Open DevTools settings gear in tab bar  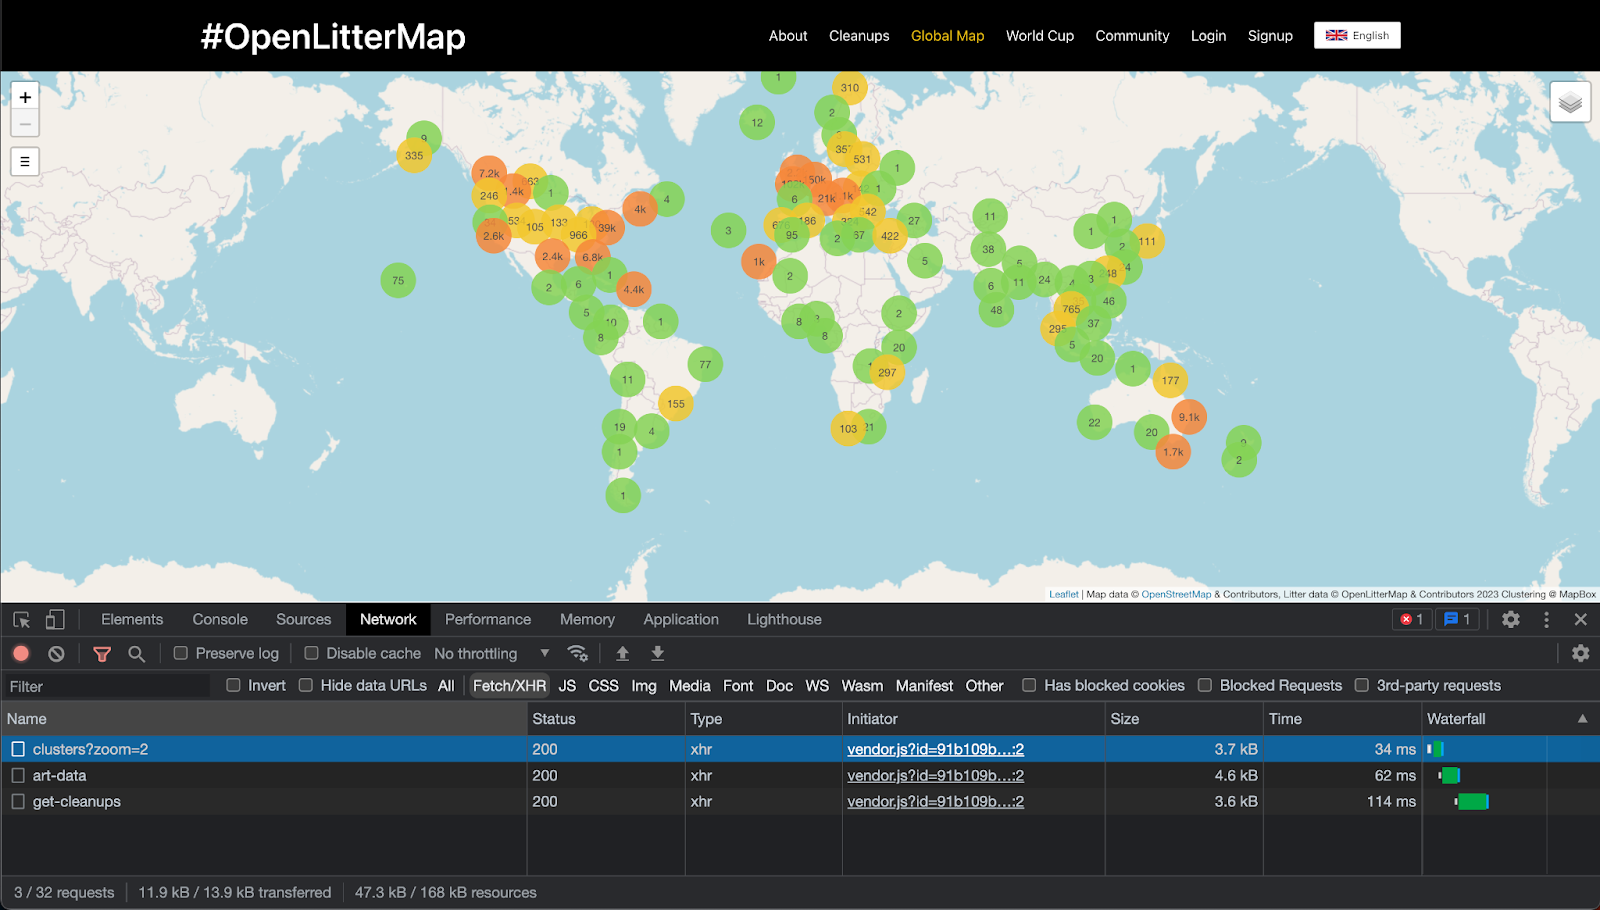(1510, 620)
